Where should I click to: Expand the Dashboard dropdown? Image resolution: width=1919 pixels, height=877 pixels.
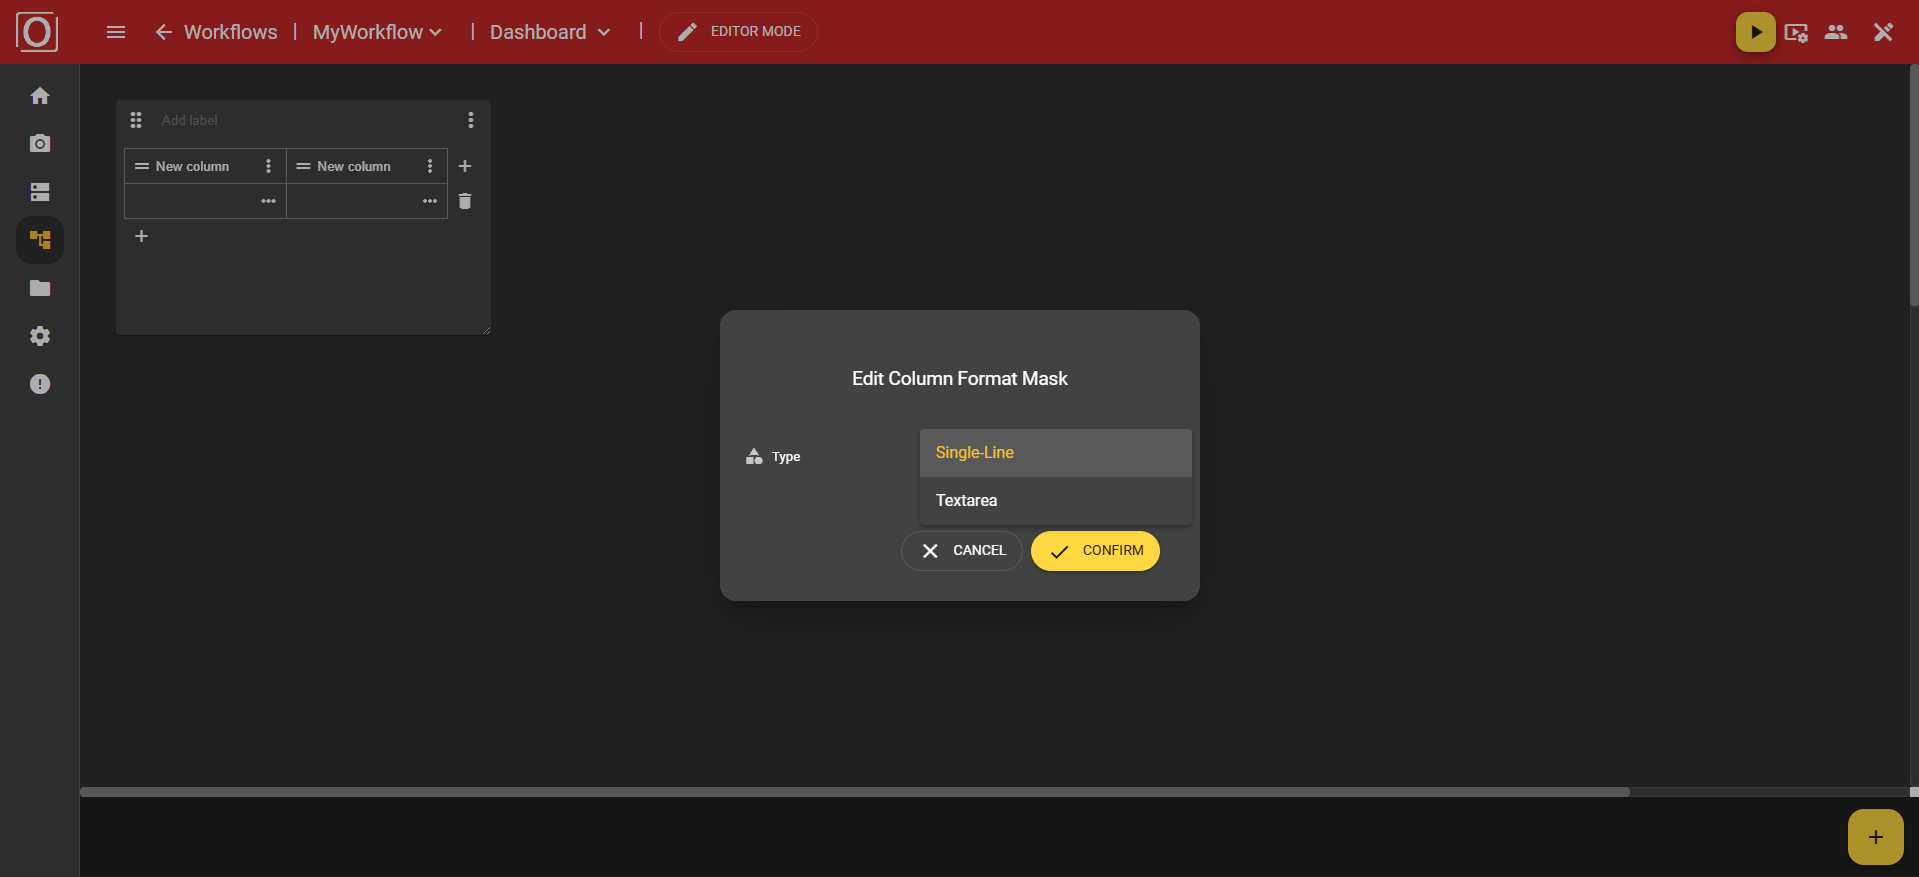point(550,32)
